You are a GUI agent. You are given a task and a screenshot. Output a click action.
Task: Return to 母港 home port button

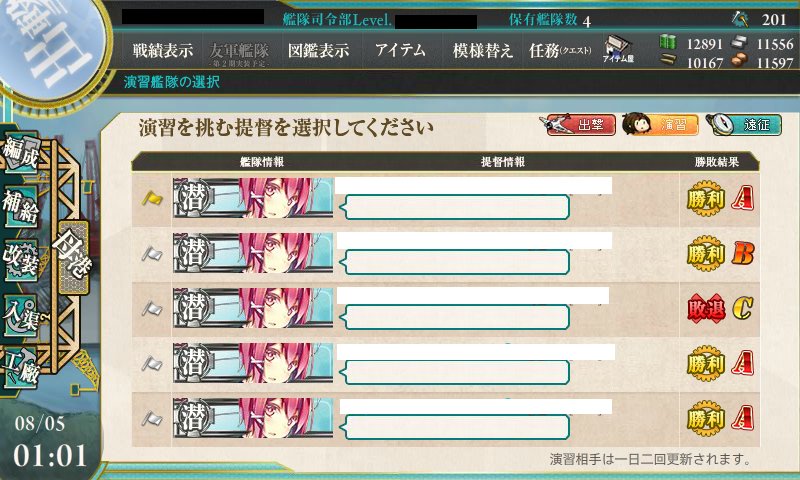pyautogui.click(x=74, y=258)
